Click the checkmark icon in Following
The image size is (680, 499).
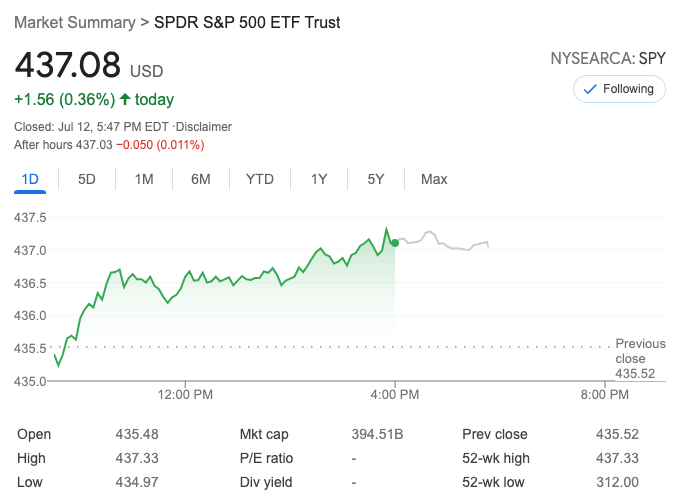pyautogui.click(x=590, y=89)
